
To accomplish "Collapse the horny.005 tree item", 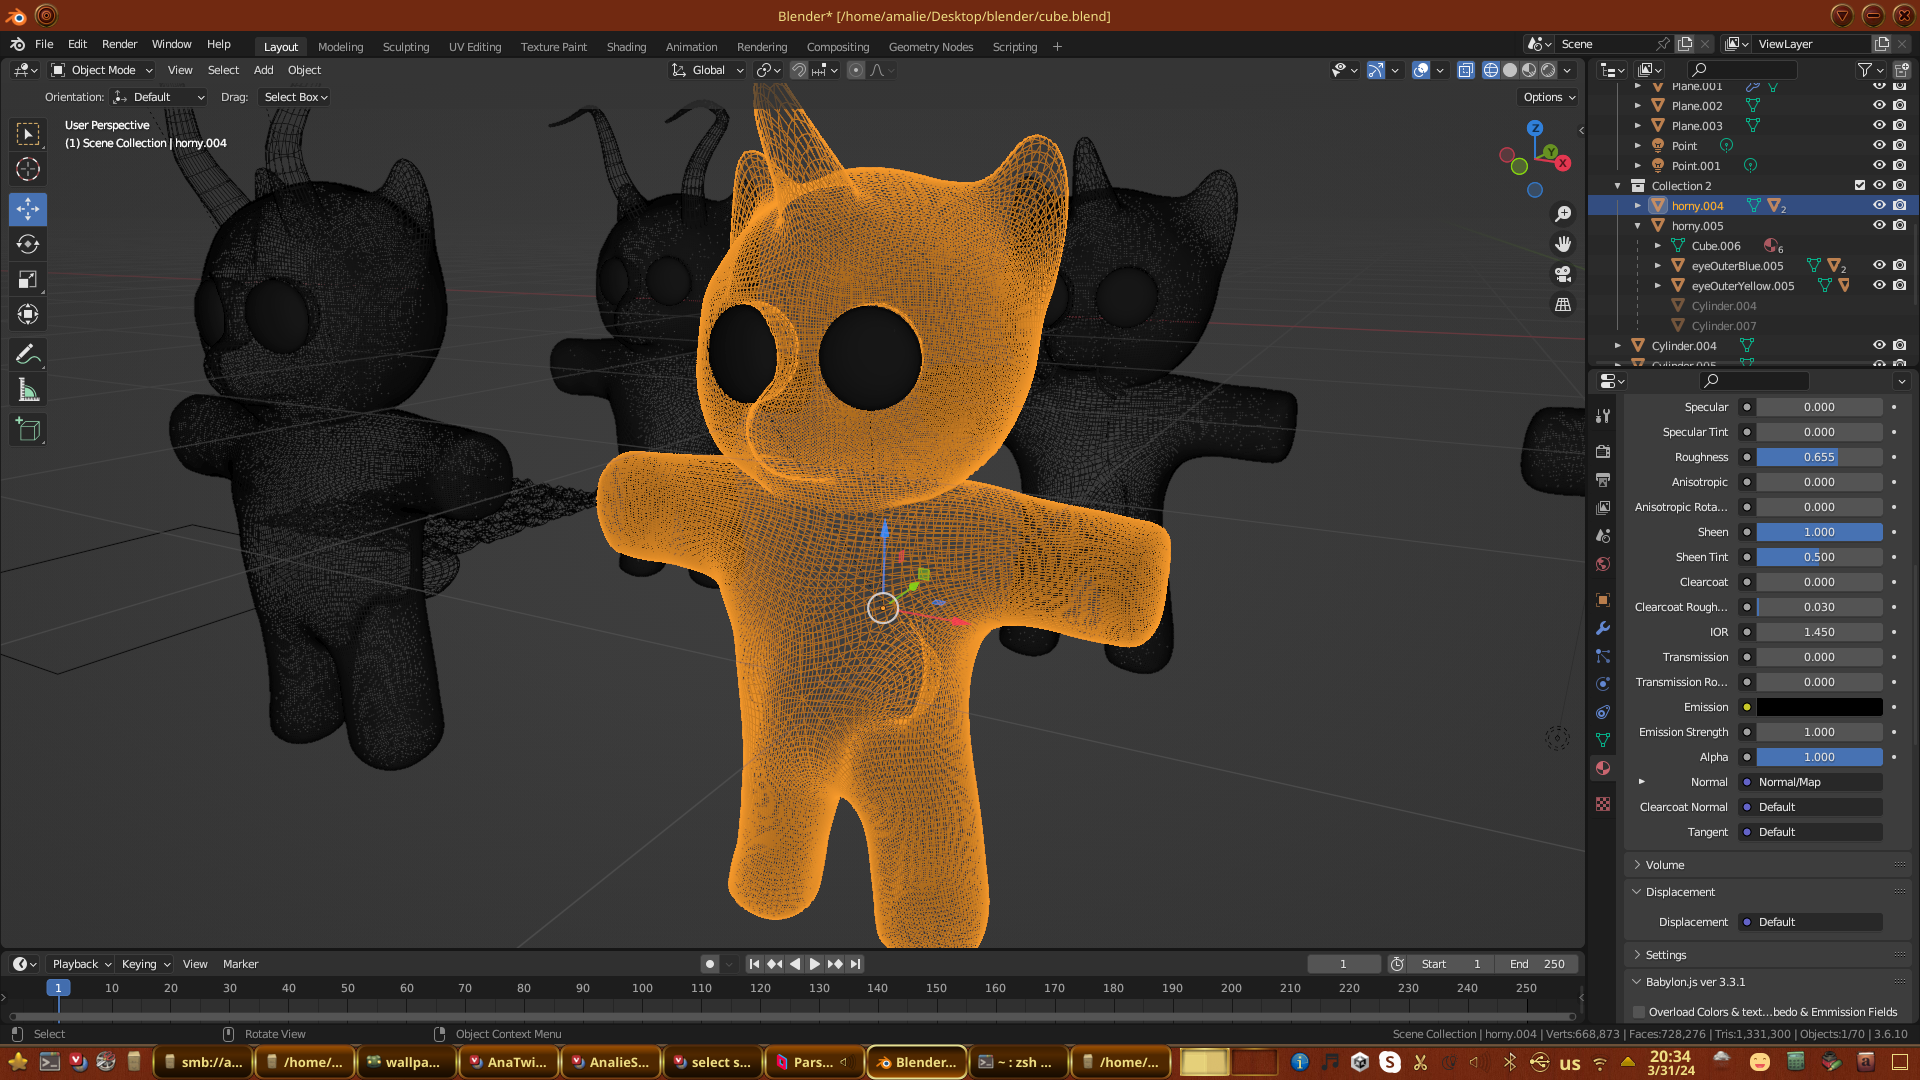I will (1638, 226).
